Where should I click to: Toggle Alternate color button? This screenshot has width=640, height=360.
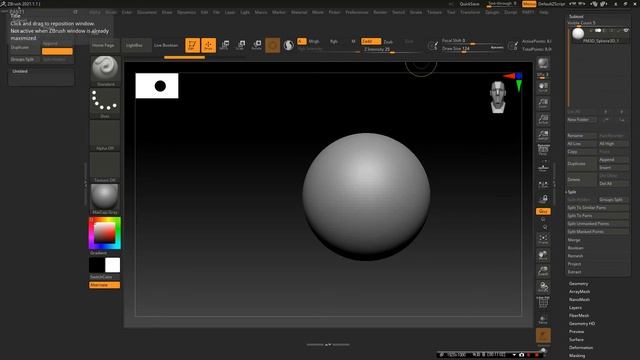click(104, 285)
